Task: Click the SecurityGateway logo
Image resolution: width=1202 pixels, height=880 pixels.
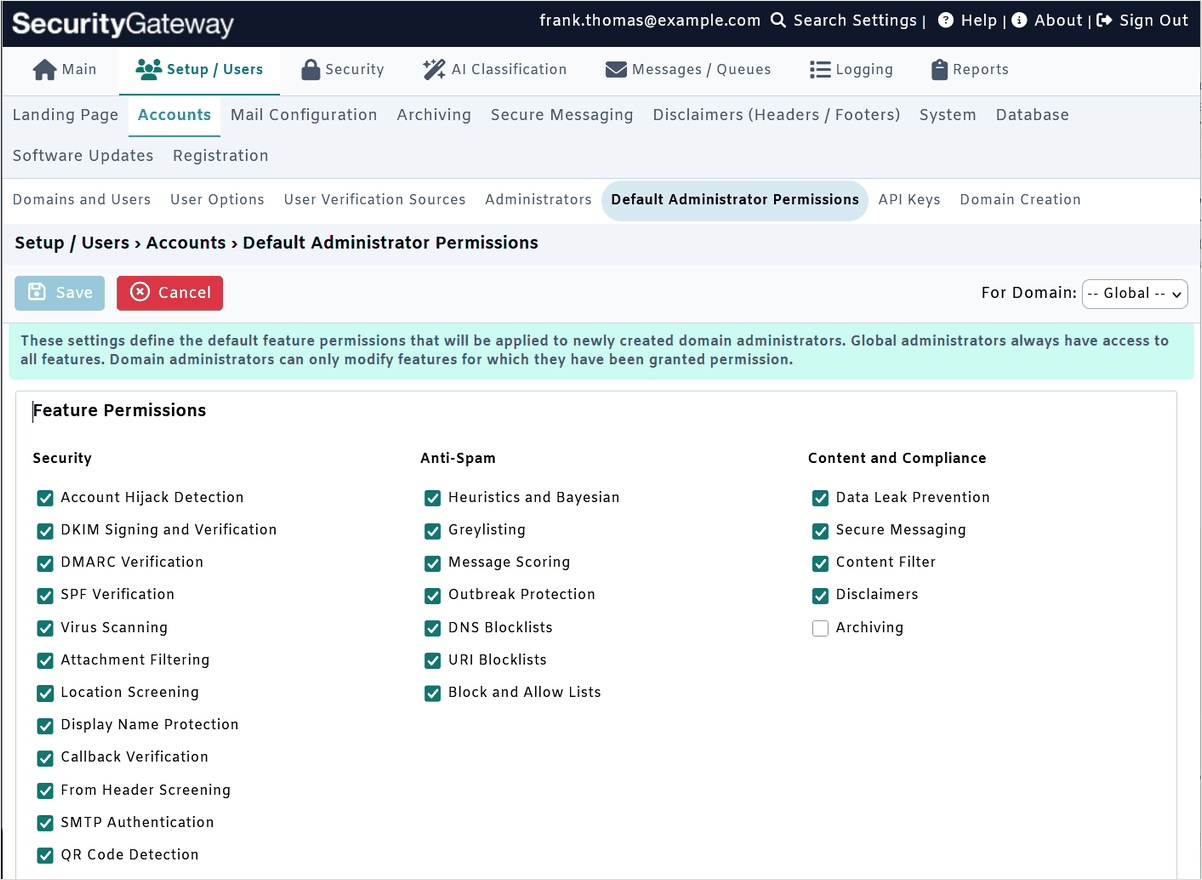Action: (x=123, y=24)
